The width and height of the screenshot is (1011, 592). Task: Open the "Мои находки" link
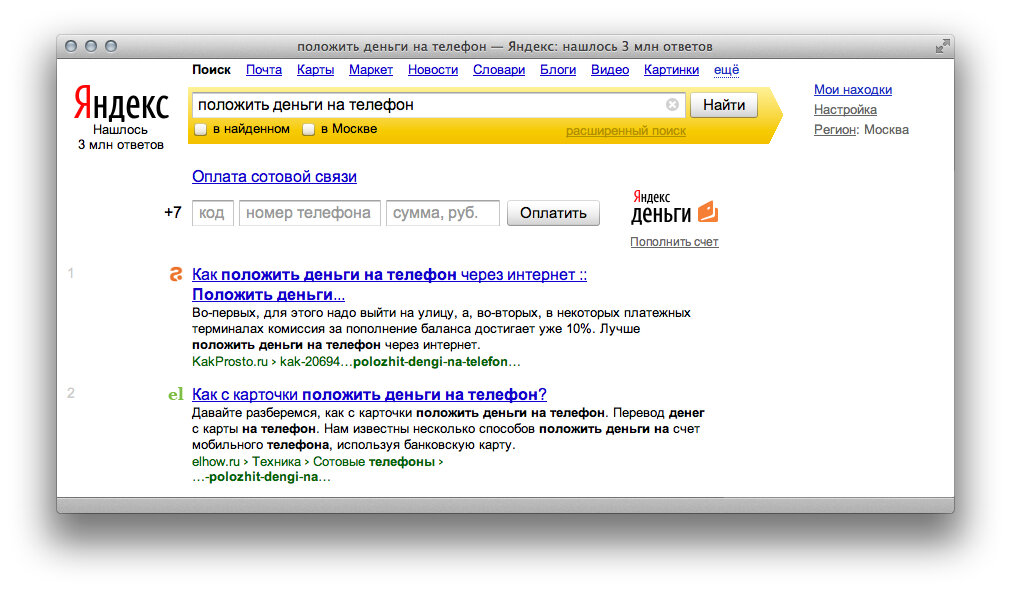852,90
